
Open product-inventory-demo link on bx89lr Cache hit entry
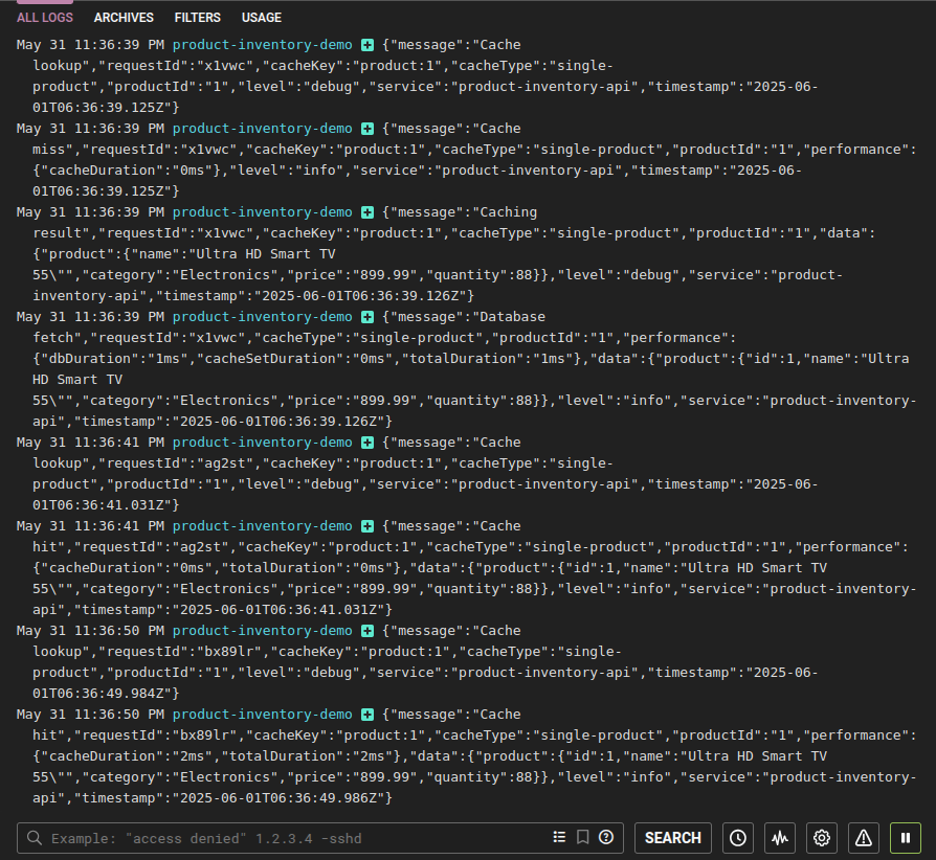263,714
